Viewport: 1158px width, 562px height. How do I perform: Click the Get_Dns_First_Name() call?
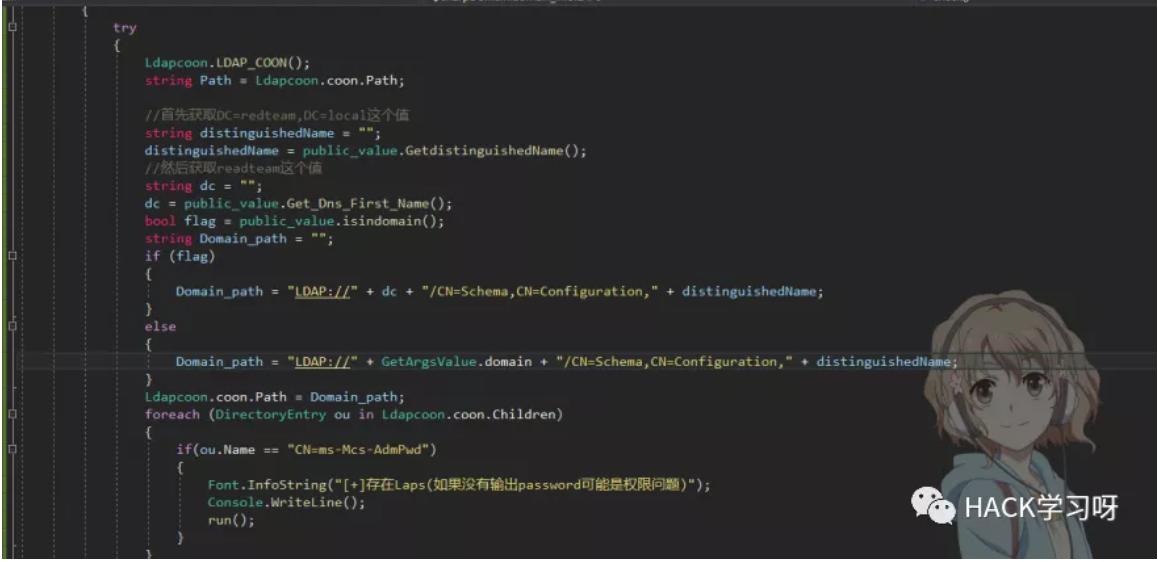367,203
